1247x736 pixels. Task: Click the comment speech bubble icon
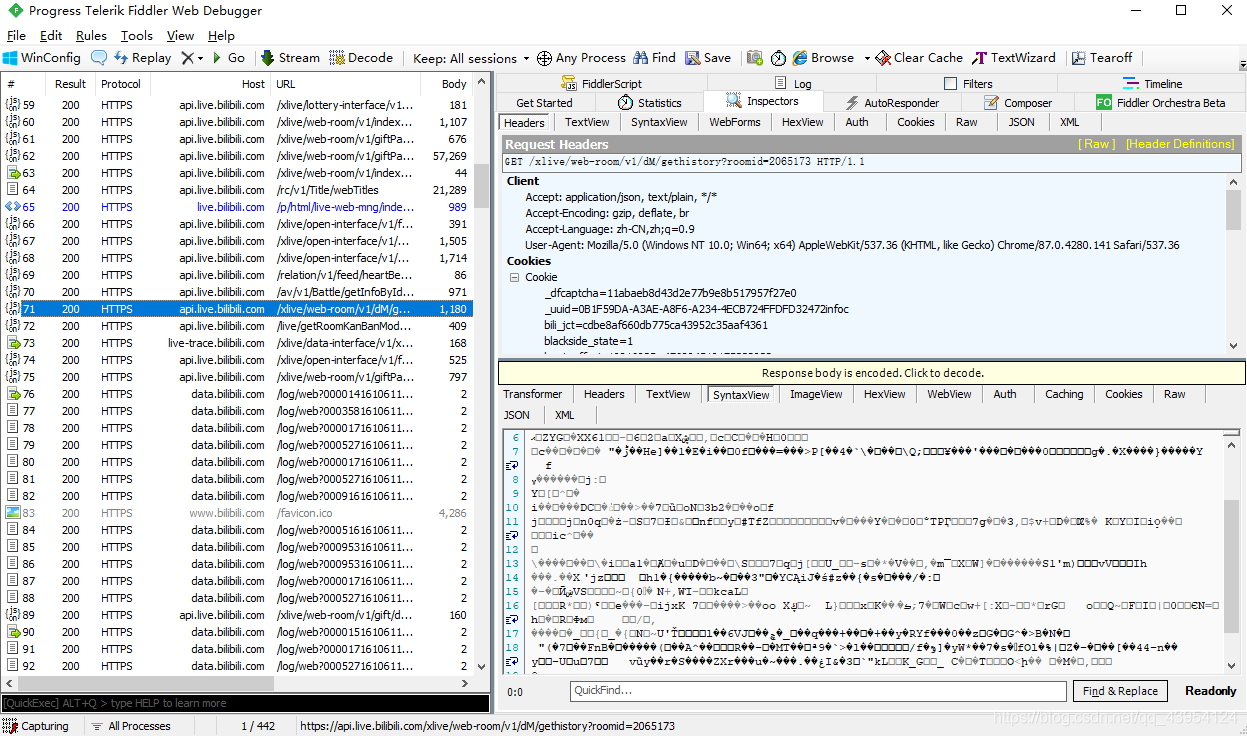pyautogui.click(x=99, y=58)
